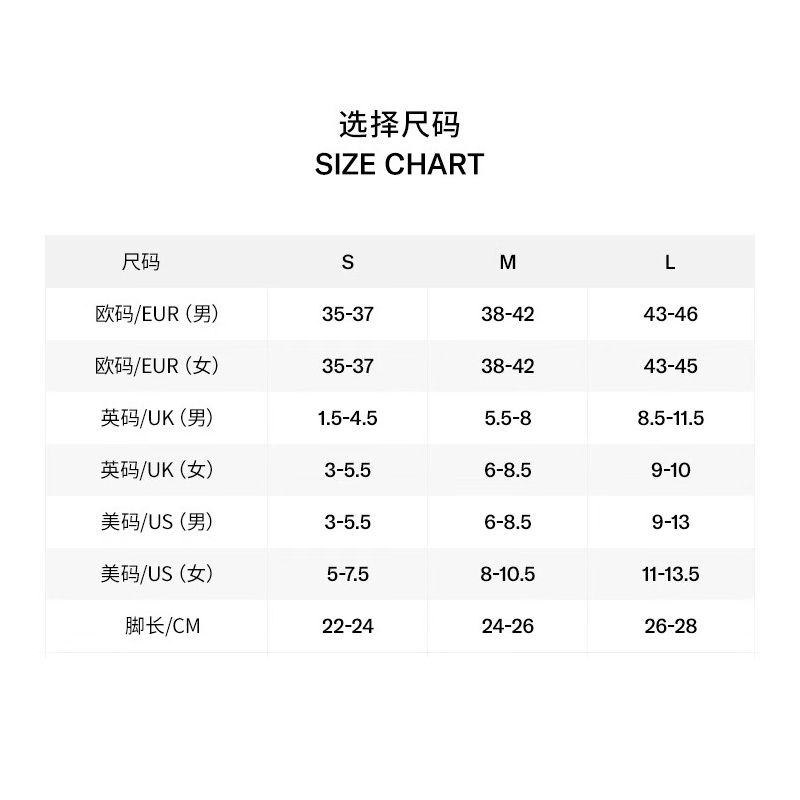Image resolution: width=800 pixels, height=800 pixels.
Task: Click the 选择尺码 title text
Action: (x=399, y=124)
